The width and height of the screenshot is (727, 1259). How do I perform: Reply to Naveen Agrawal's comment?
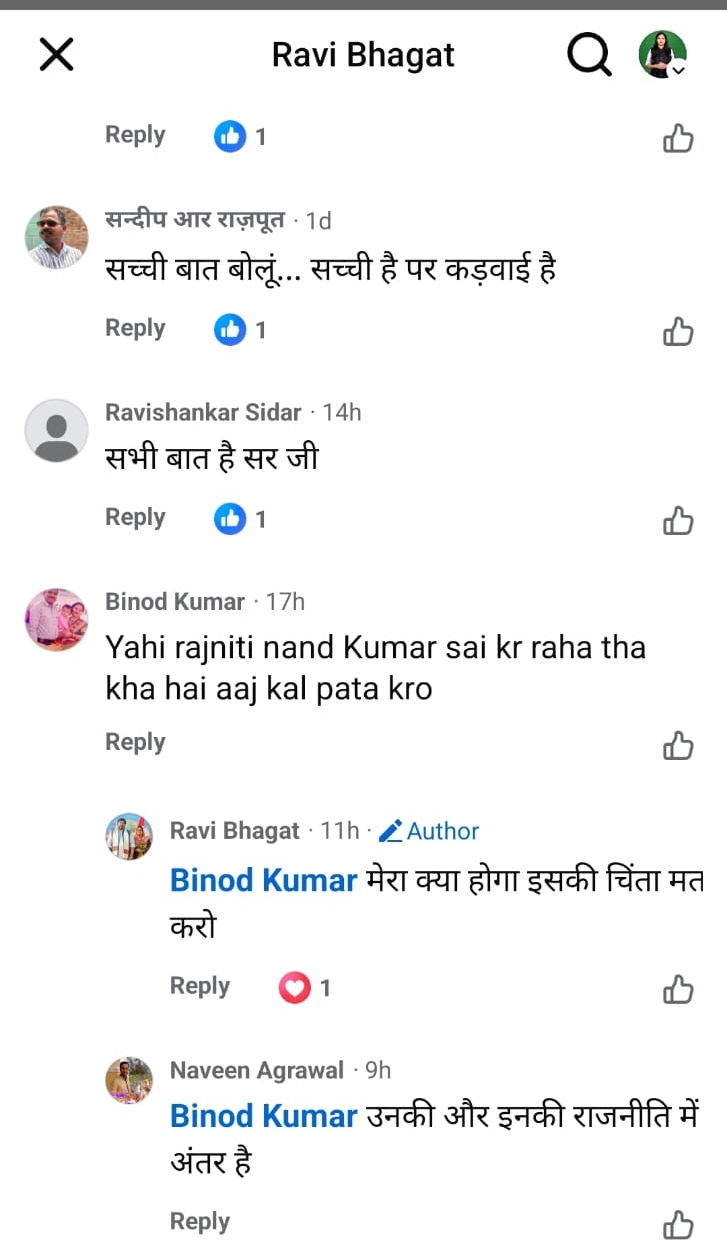[200, 1221]
